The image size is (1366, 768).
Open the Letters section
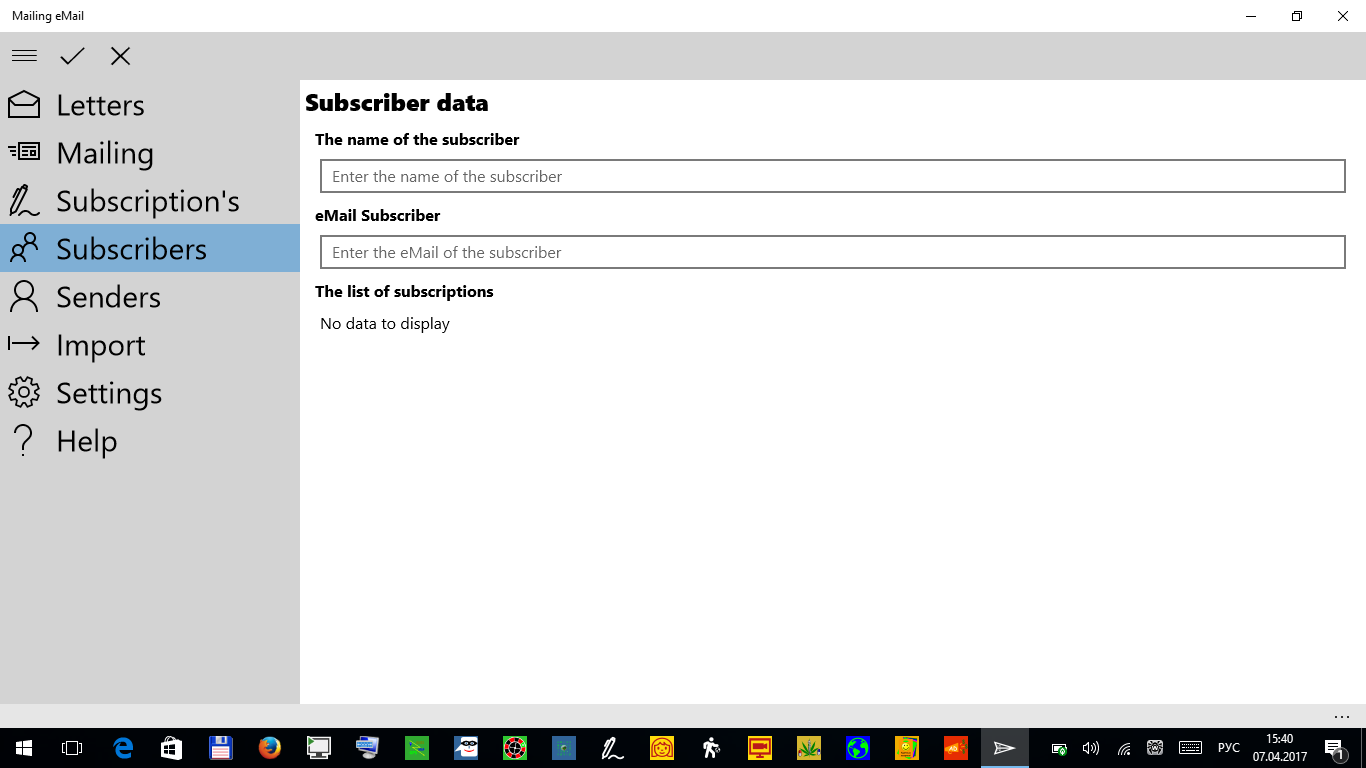150,104
